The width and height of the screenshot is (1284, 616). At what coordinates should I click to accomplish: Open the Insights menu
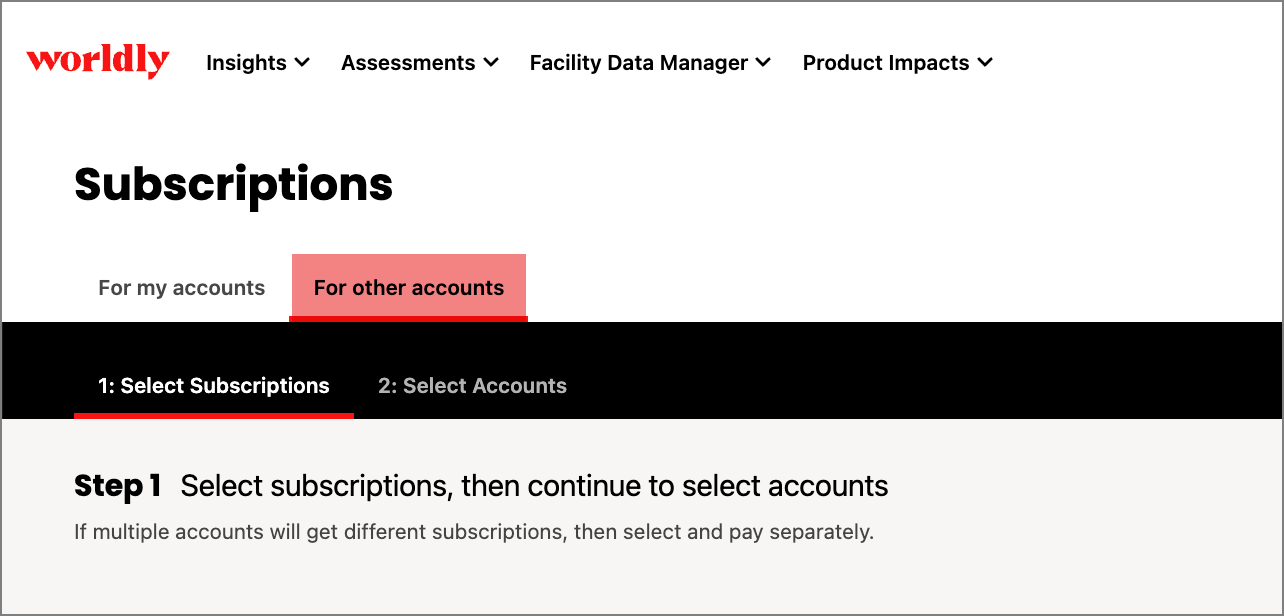(246, 63)
